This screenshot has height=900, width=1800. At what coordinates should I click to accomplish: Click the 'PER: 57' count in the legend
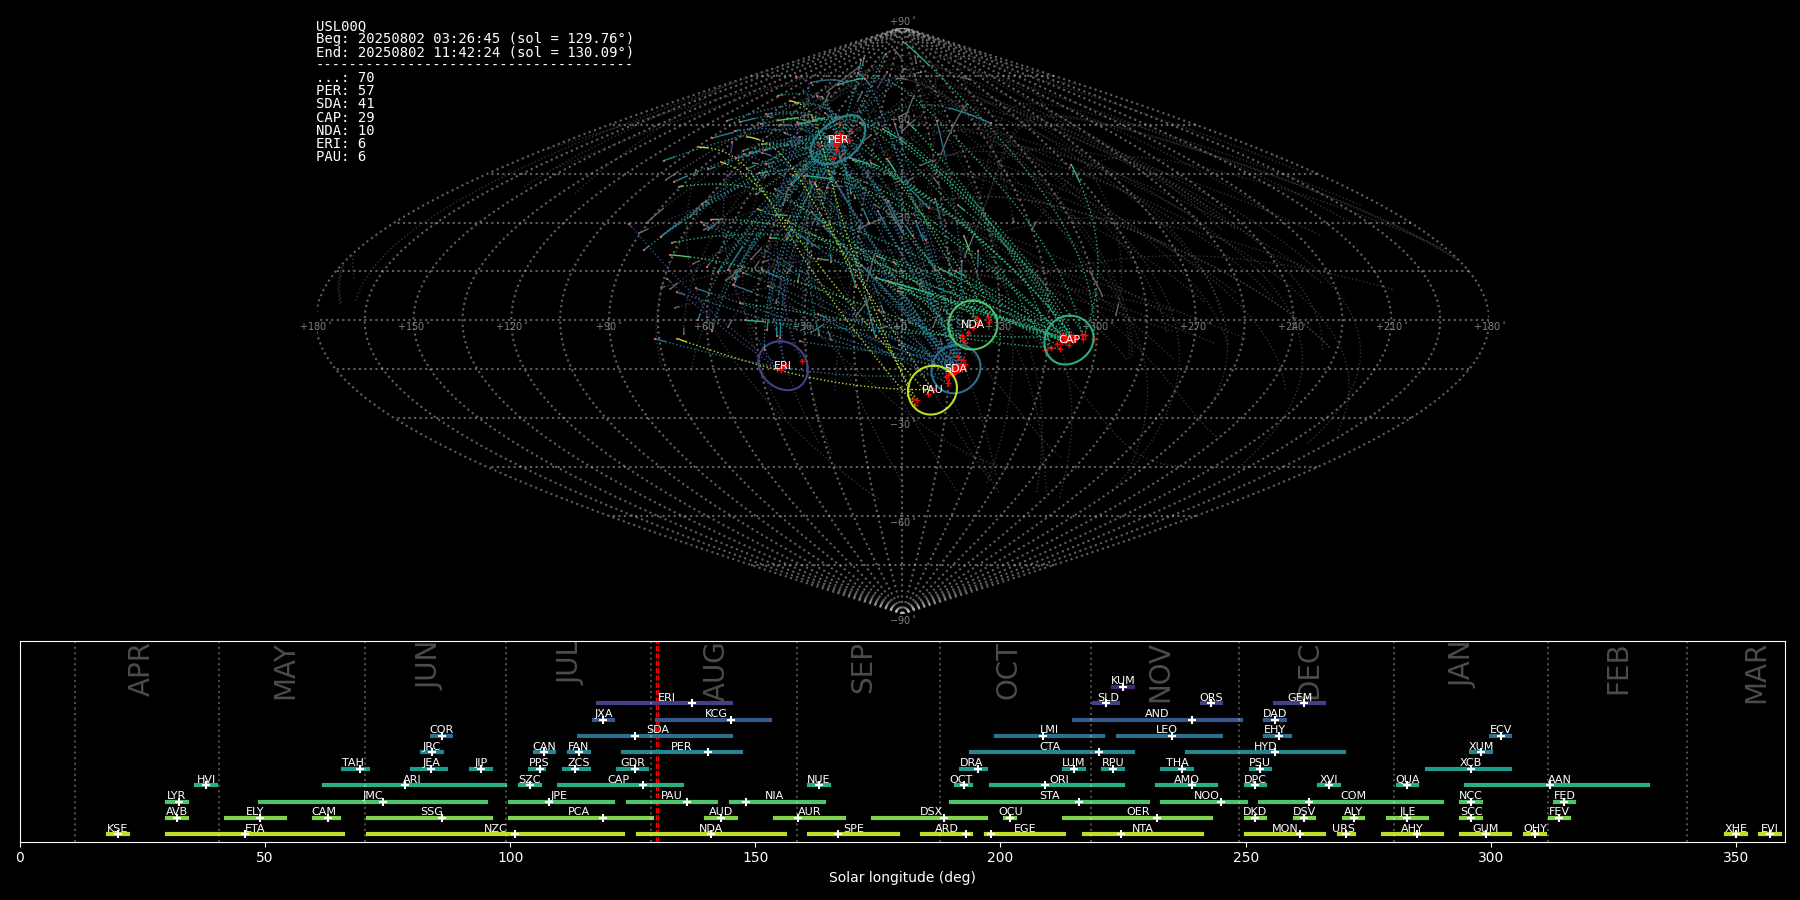point(345,91)
